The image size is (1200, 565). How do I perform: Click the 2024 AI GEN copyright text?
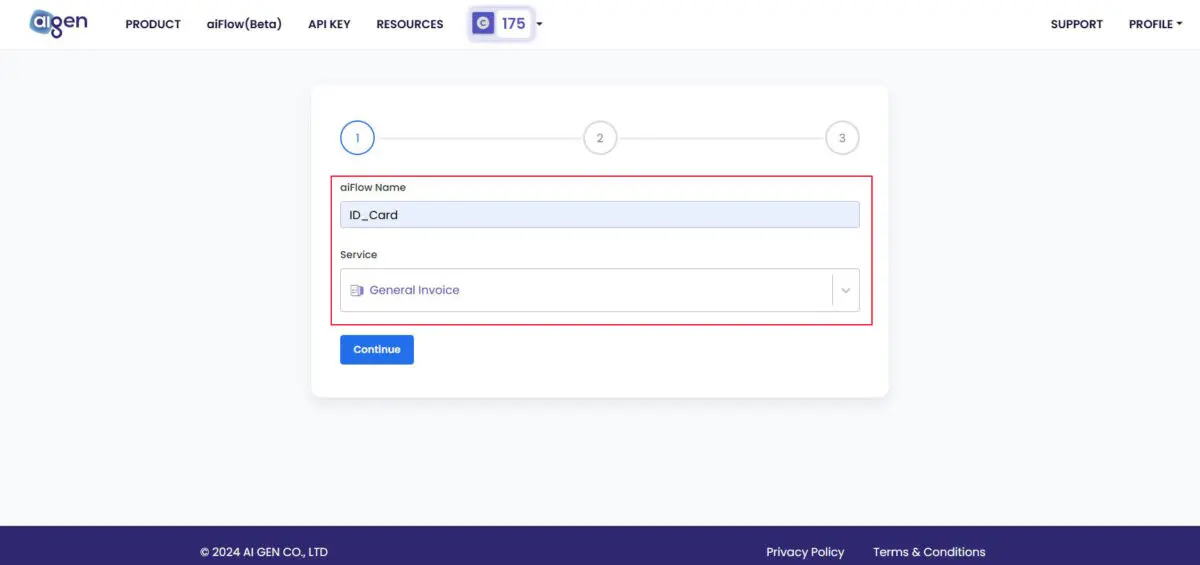(x=264, y=552)
